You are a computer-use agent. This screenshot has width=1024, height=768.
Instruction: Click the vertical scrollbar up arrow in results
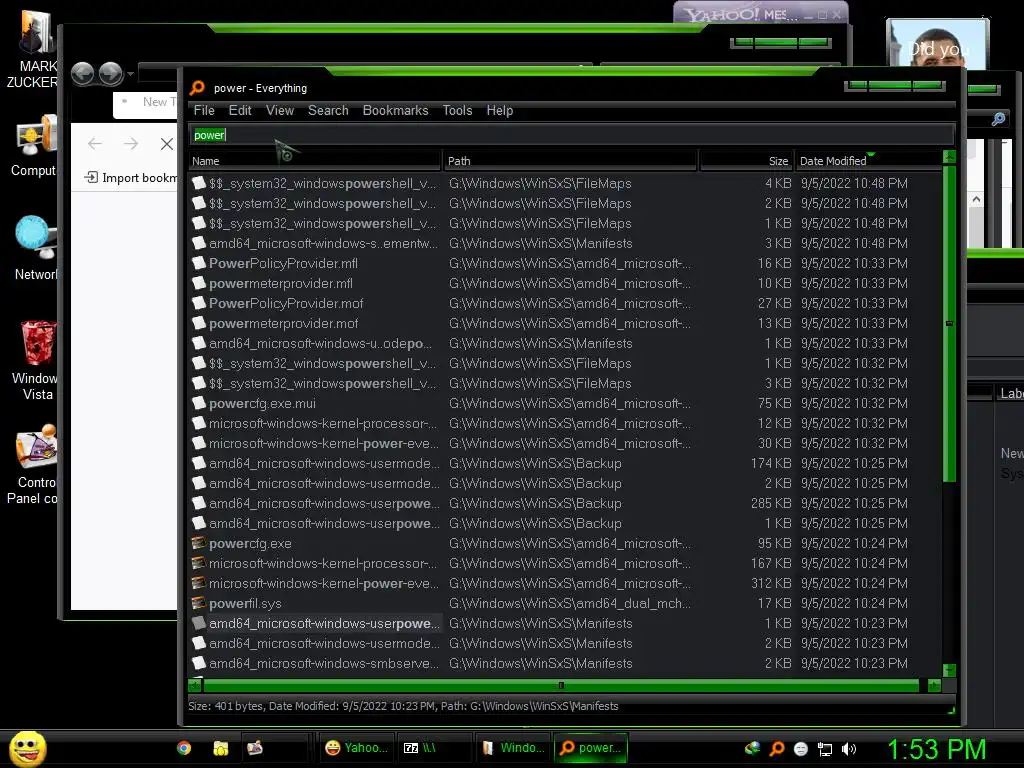(x=950, y=157)
